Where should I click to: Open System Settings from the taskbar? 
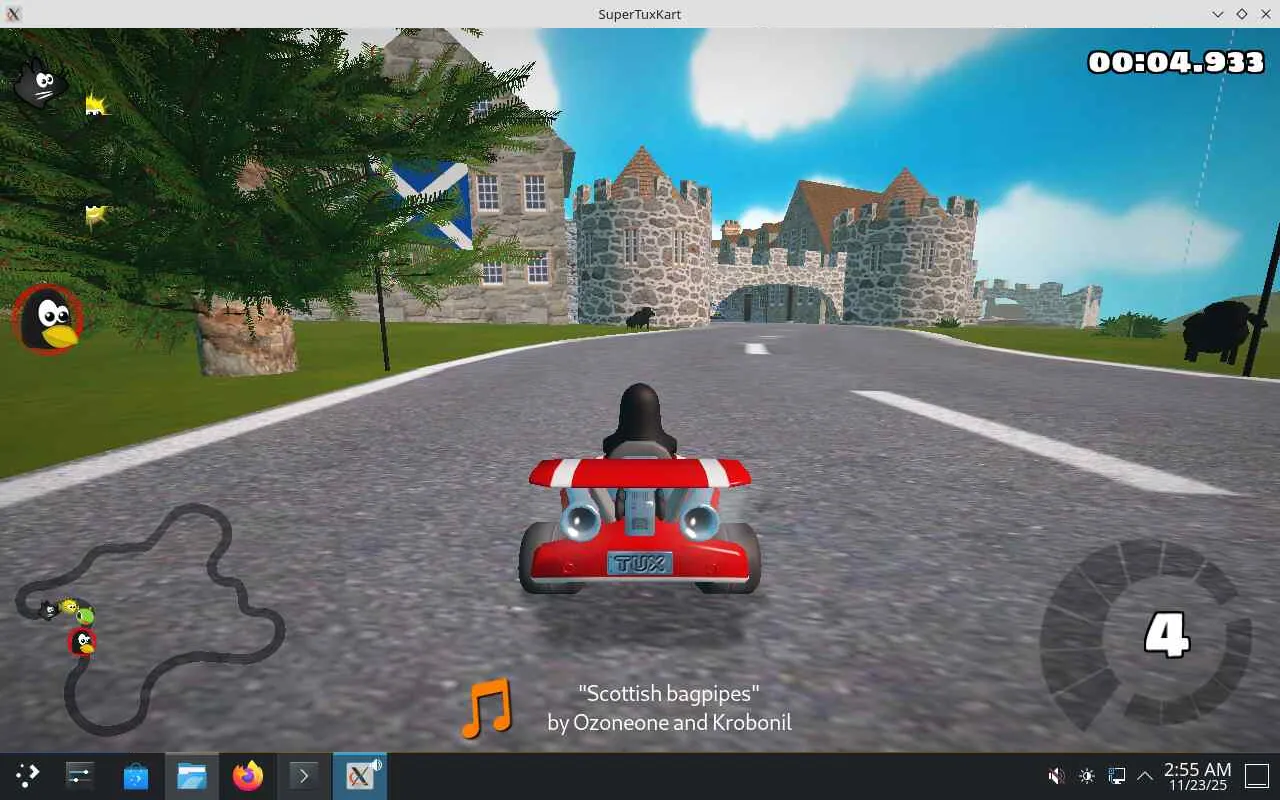tap(80, 775)
